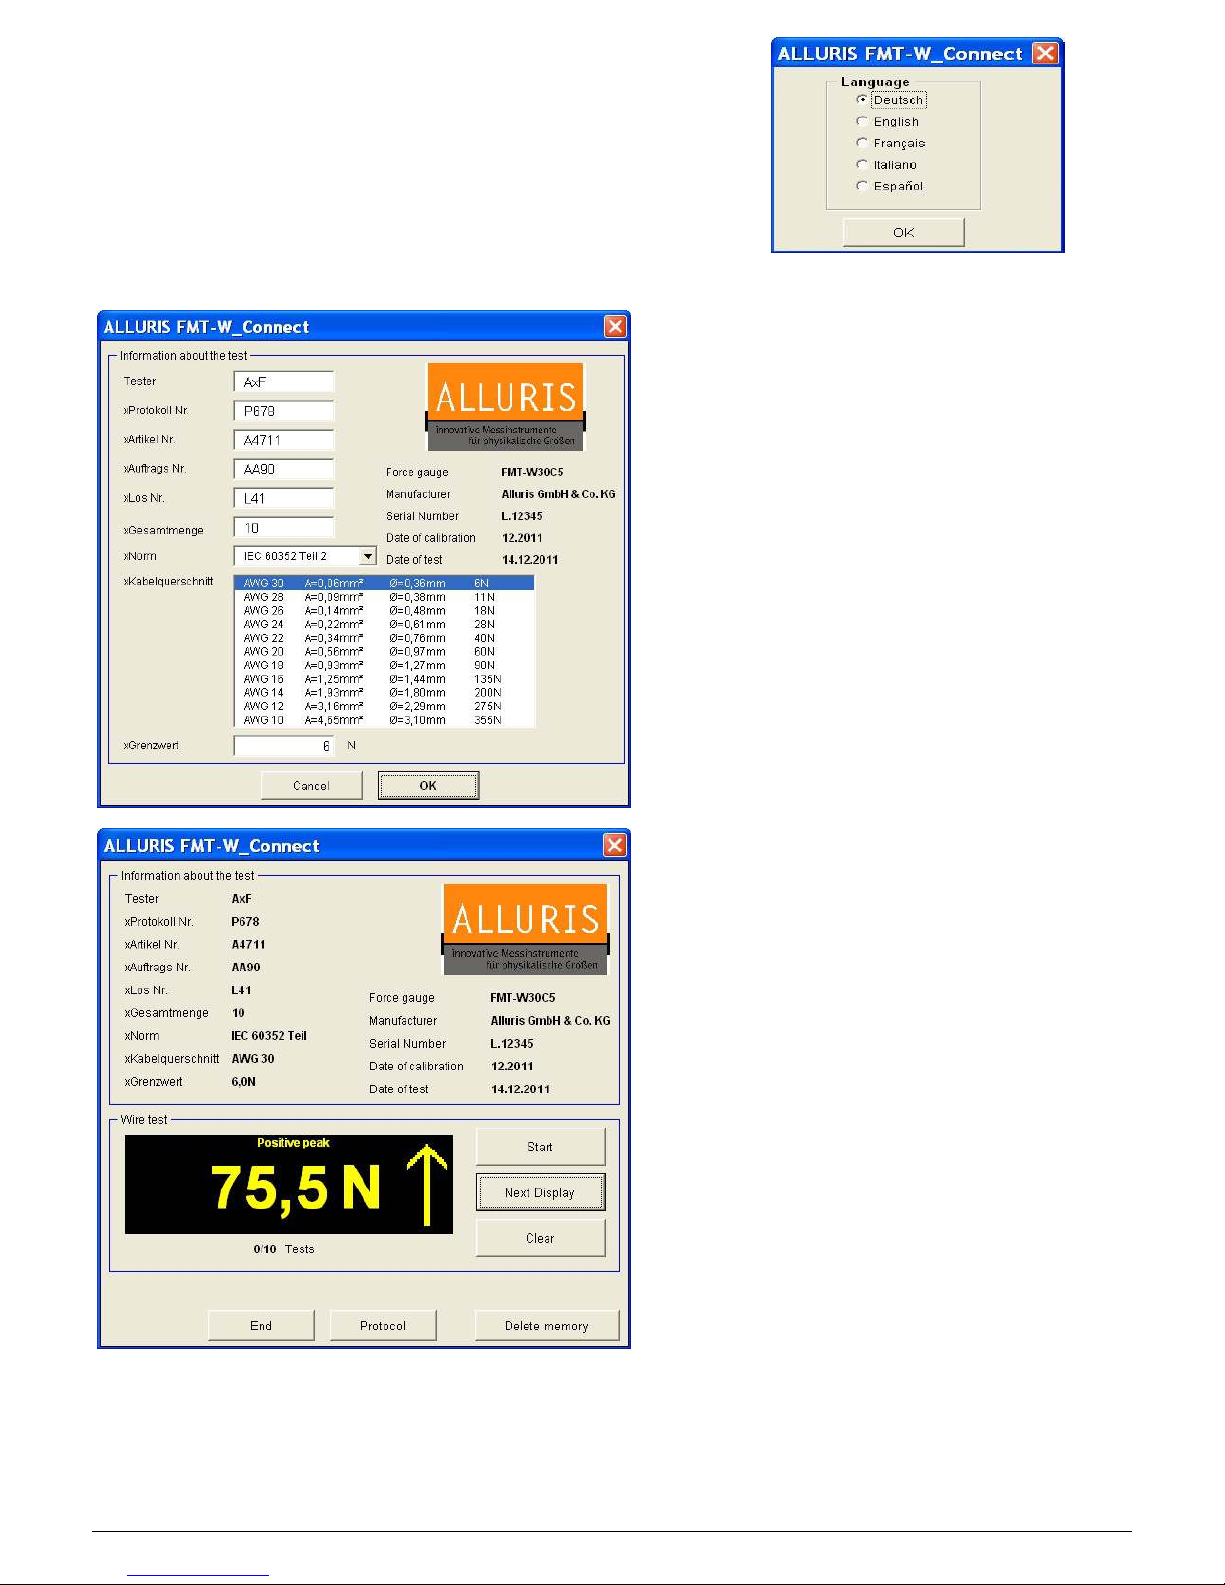1225x1585 pixels.
Task: Clear the wire test reading
Action: tap(540, 1238)
